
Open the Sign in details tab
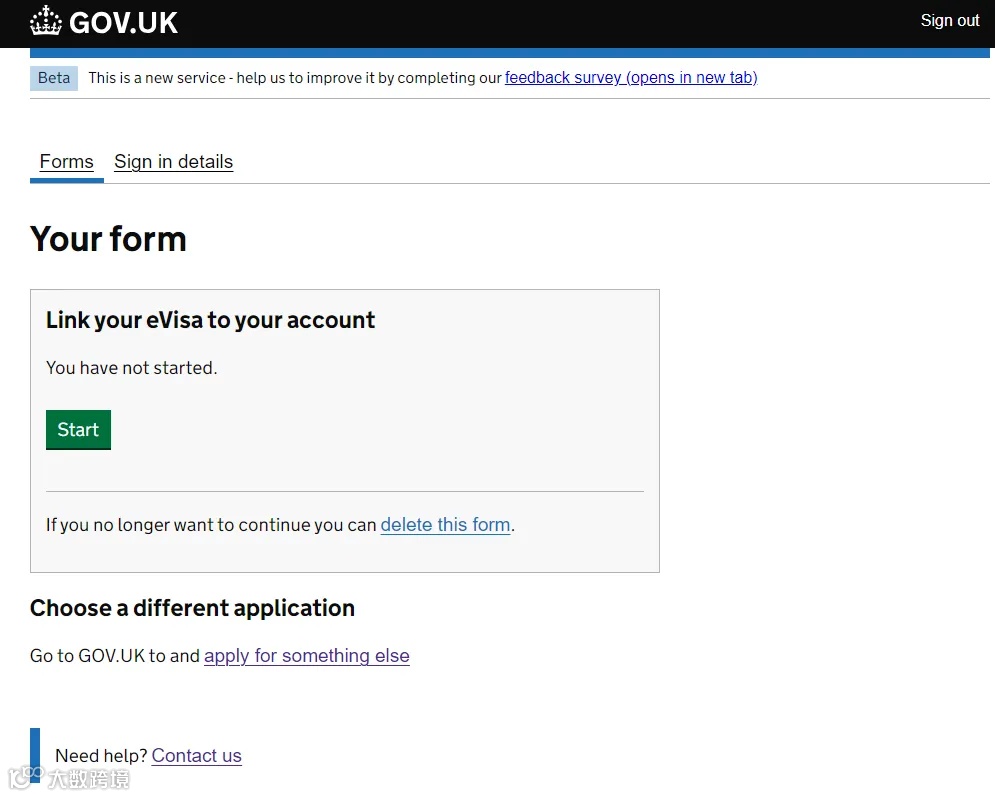click(173, 162)
